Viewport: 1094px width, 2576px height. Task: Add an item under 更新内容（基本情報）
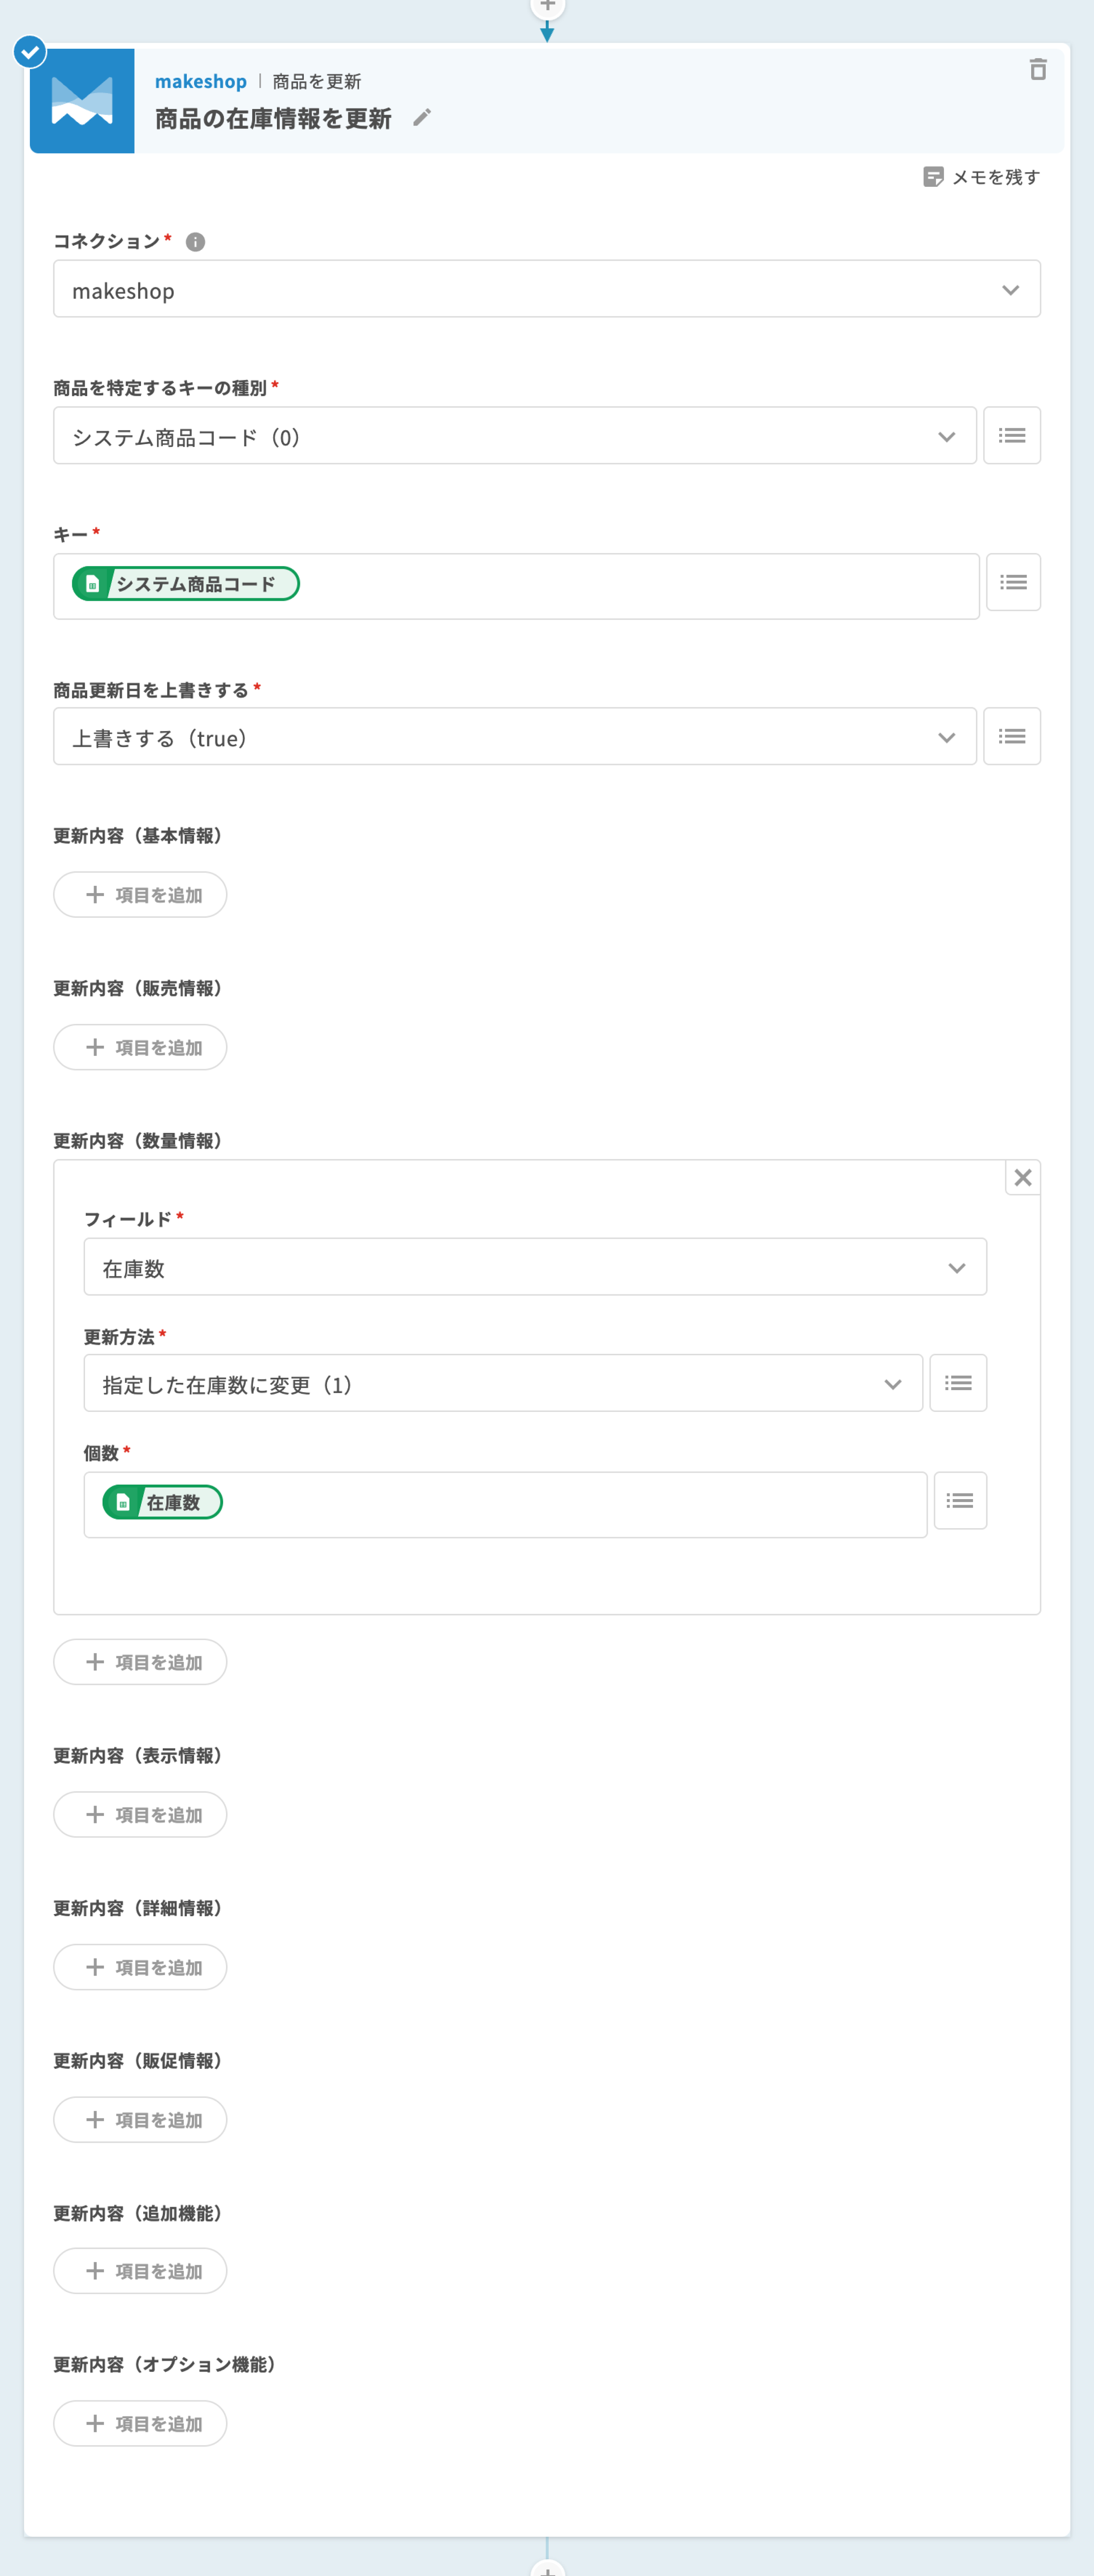[140, 895]
